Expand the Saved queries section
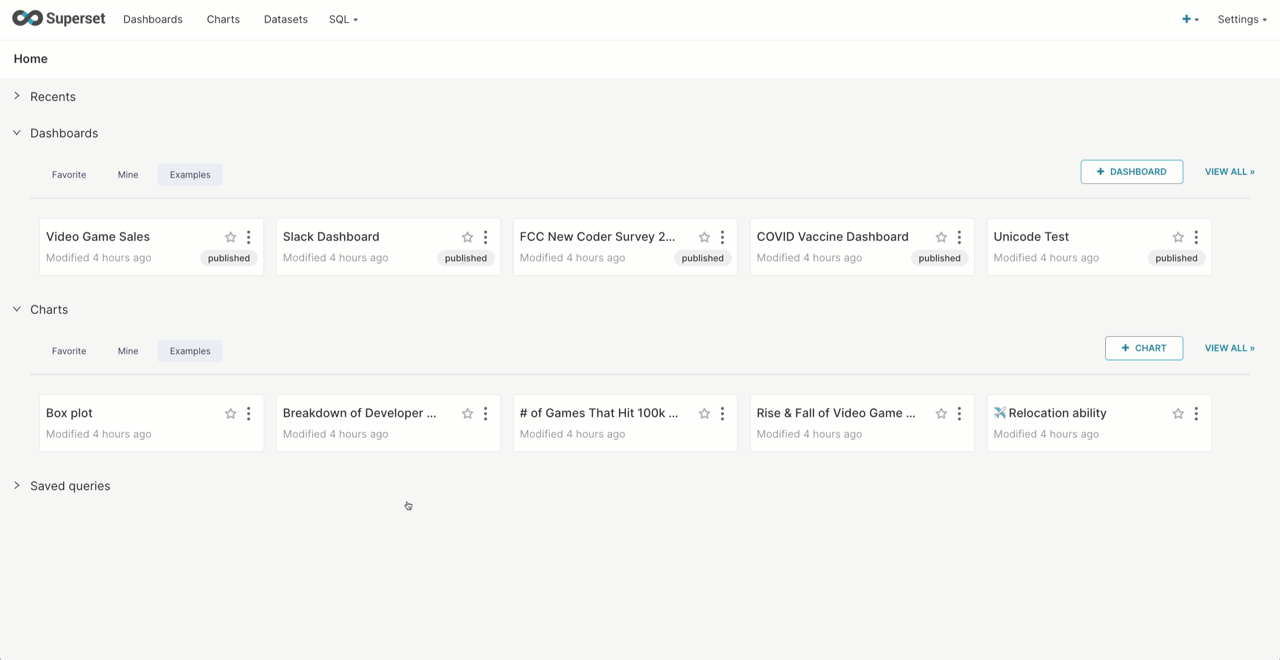This screenshot has width=1280, height=660. coord(69,486)
